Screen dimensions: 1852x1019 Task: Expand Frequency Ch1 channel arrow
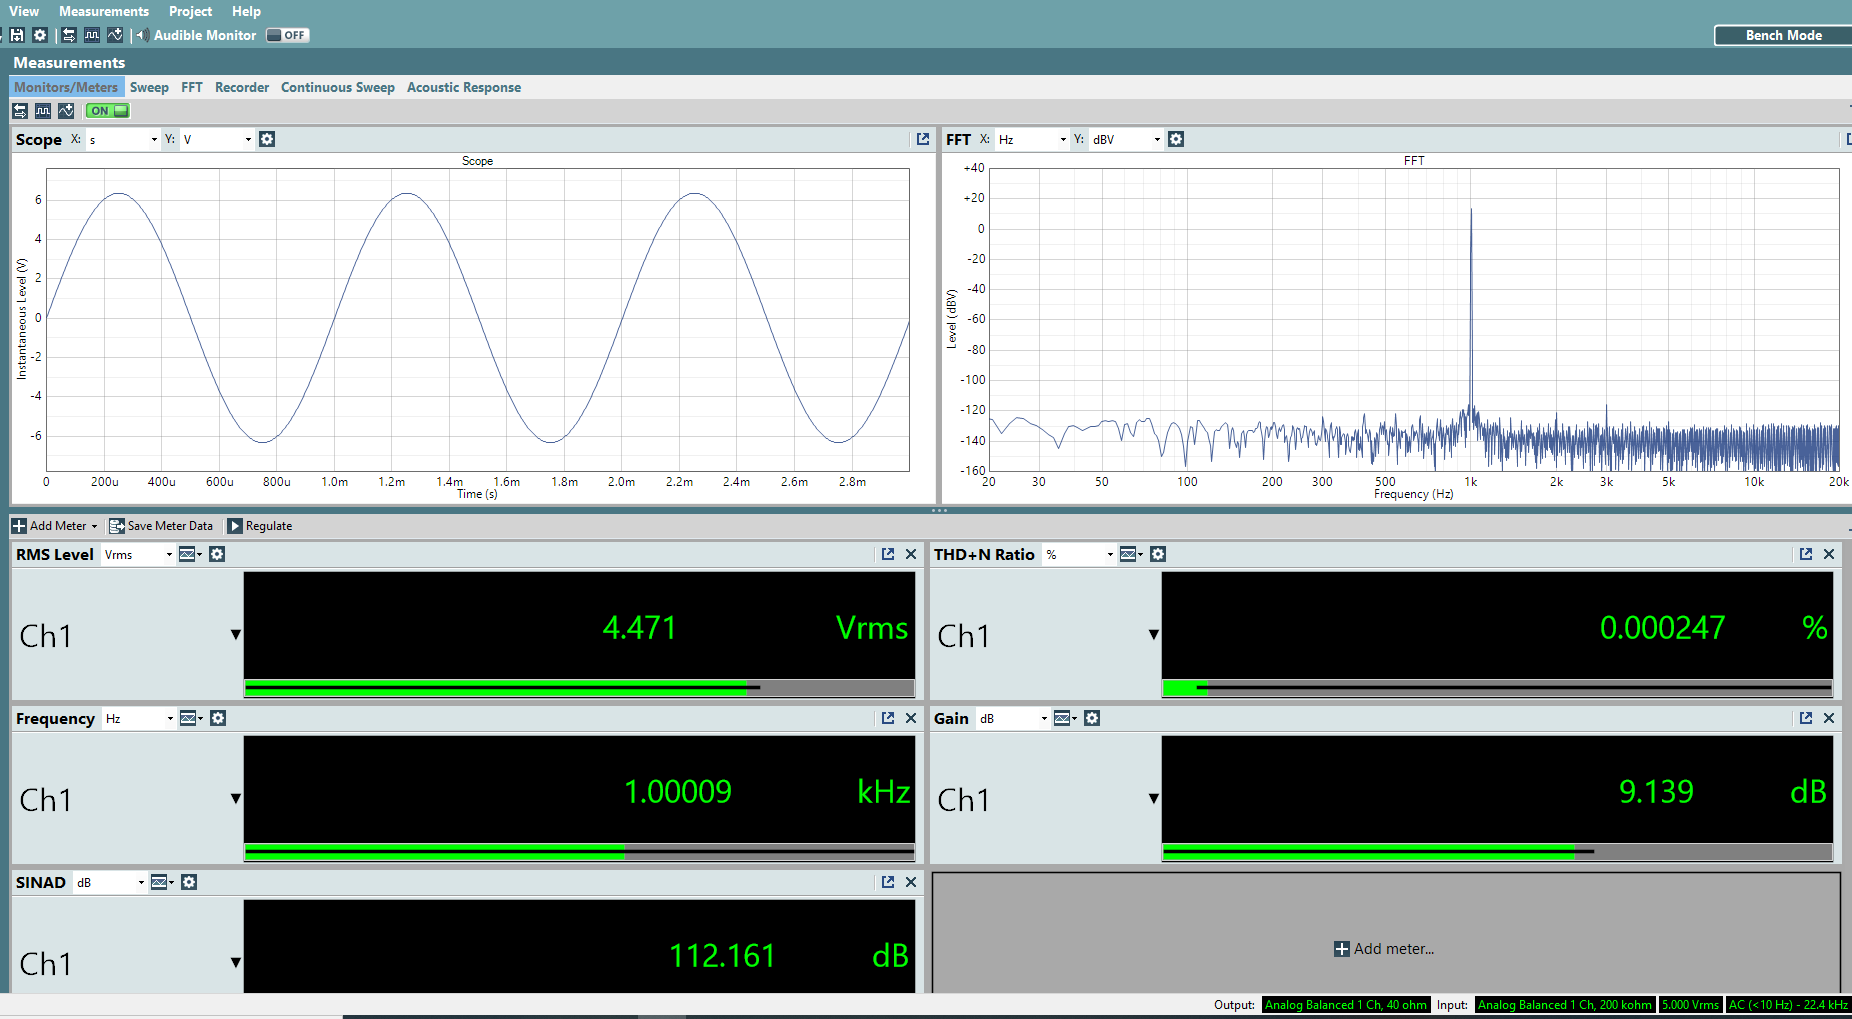[236, 798]
